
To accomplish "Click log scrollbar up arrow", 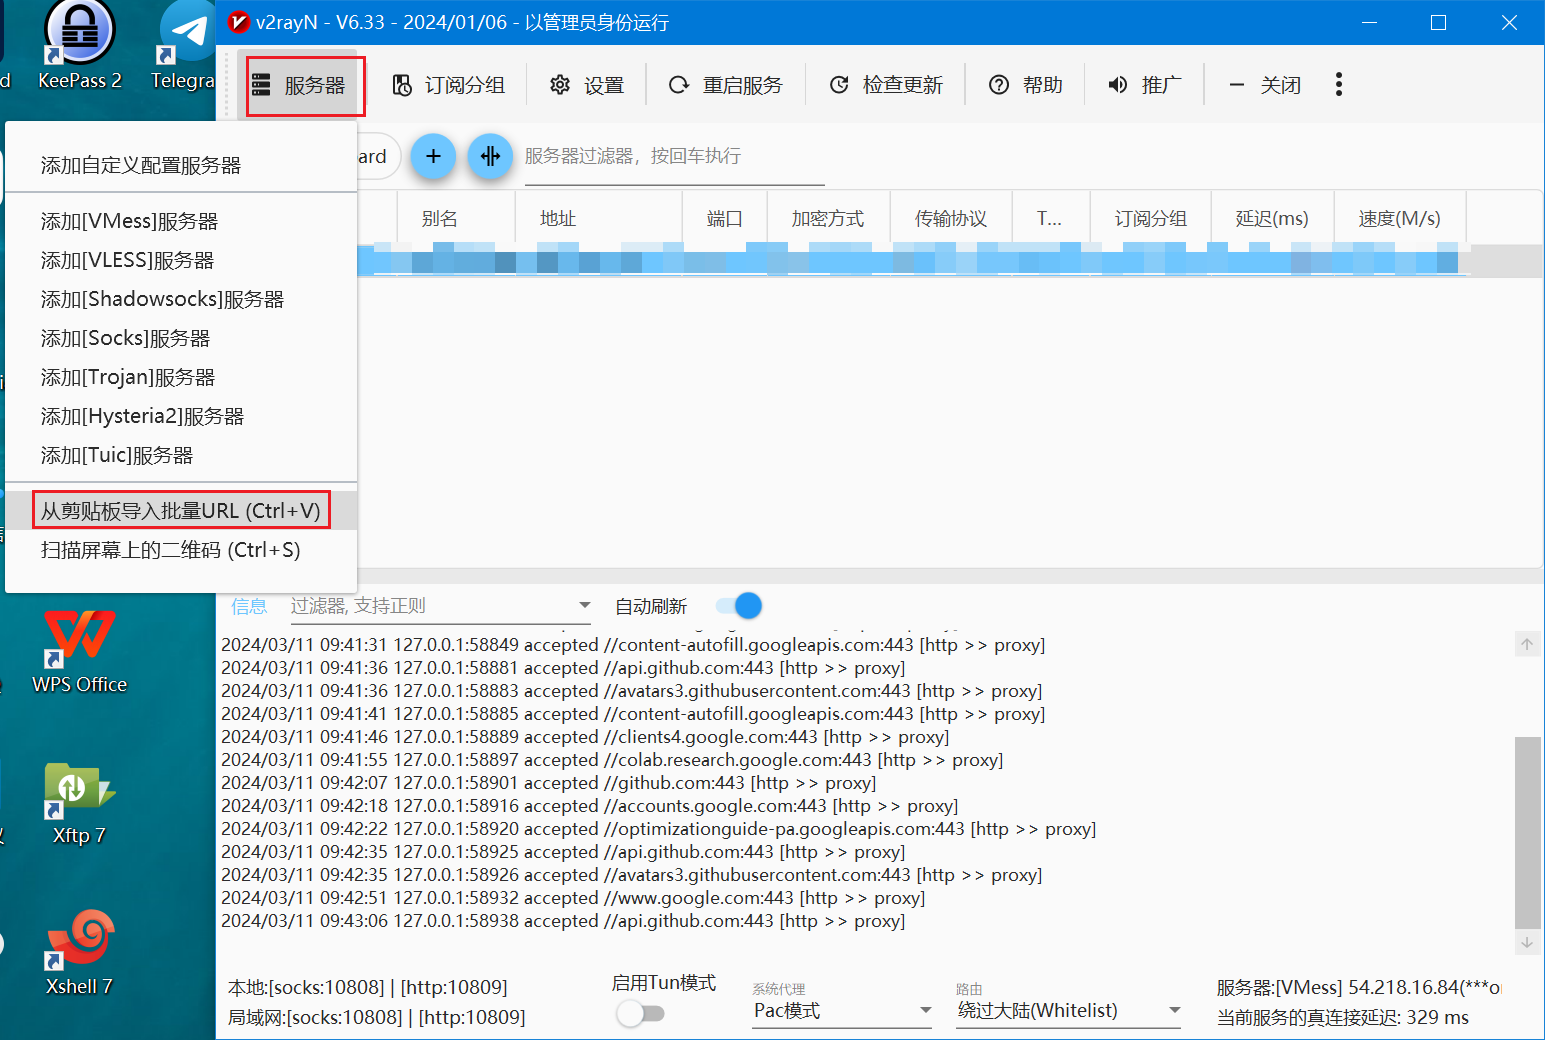I will pyautogui.click(x=1527, y=645).
